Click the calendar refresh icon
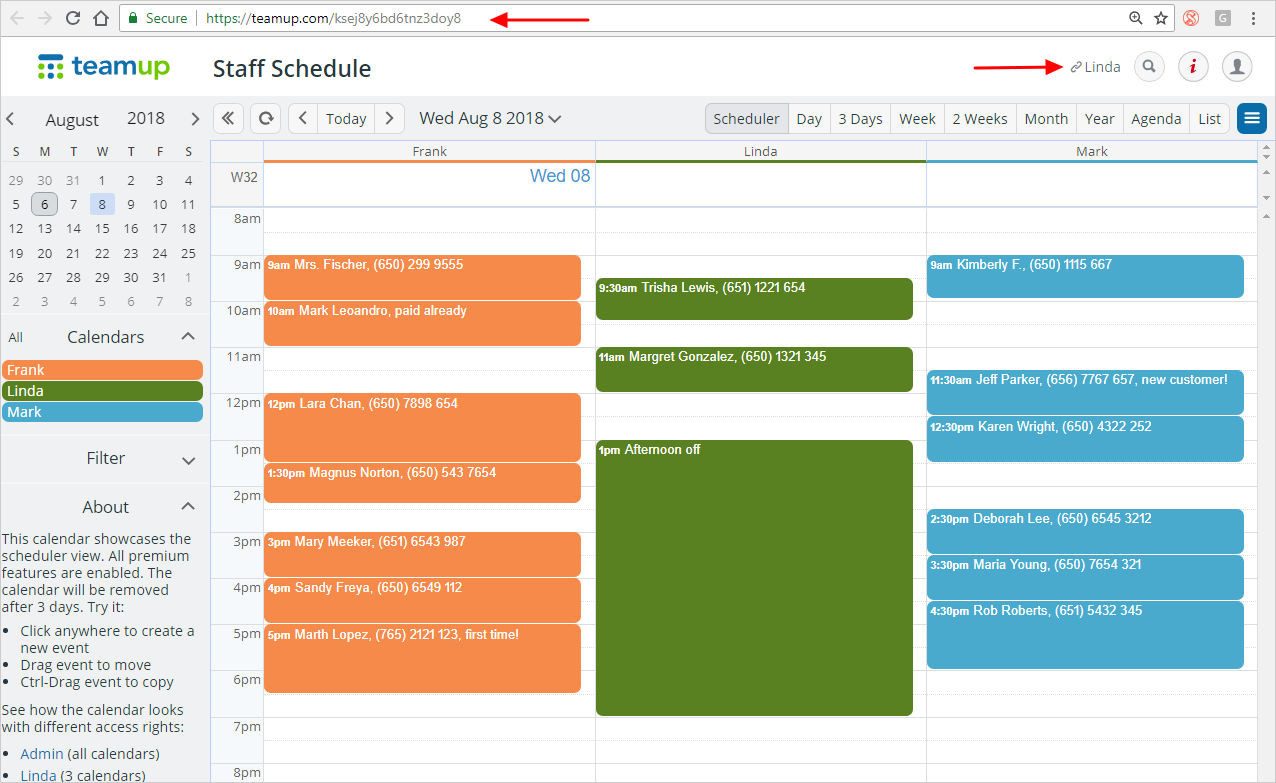 (266, 118)
